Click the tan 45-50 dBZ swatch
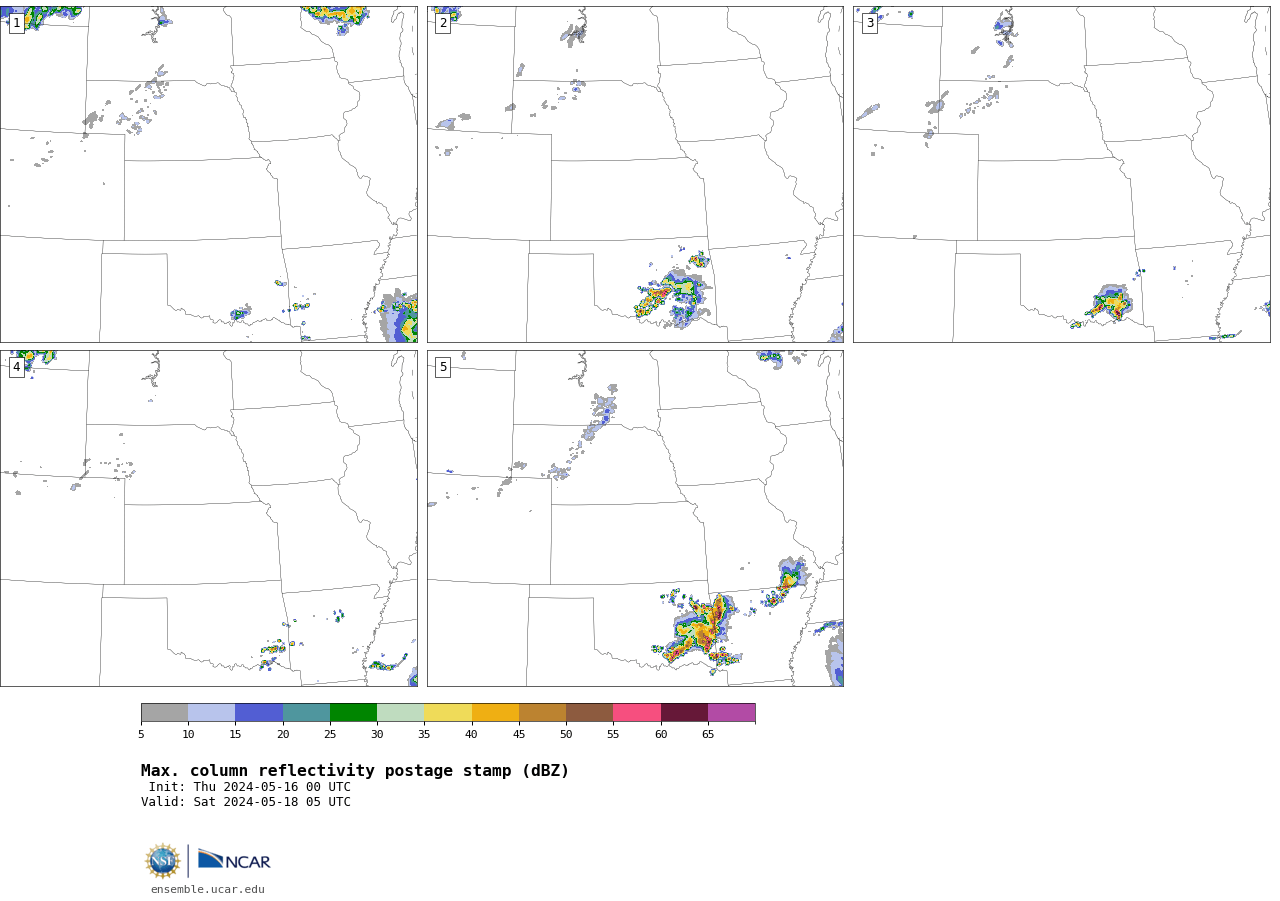The image size is (1280, 901). 542,713
